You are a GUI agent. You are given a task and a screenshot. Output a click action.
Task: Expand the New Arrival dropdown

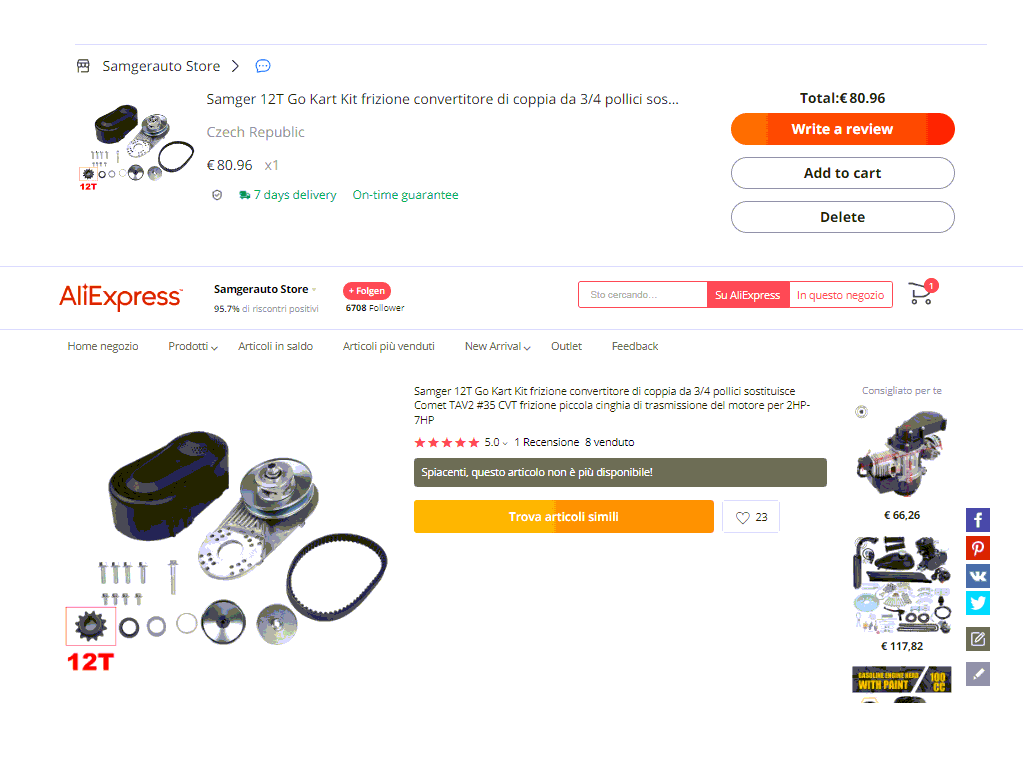(497, 346)
